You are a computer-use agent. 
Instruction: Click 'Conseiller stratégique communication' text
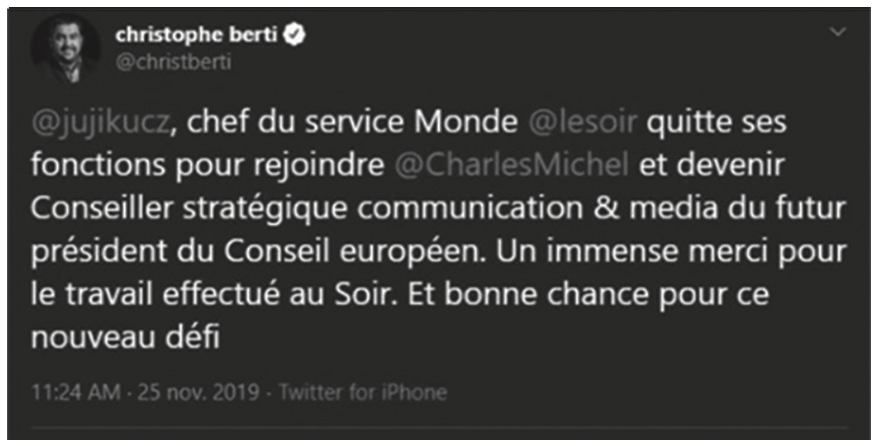pos(307,208)
